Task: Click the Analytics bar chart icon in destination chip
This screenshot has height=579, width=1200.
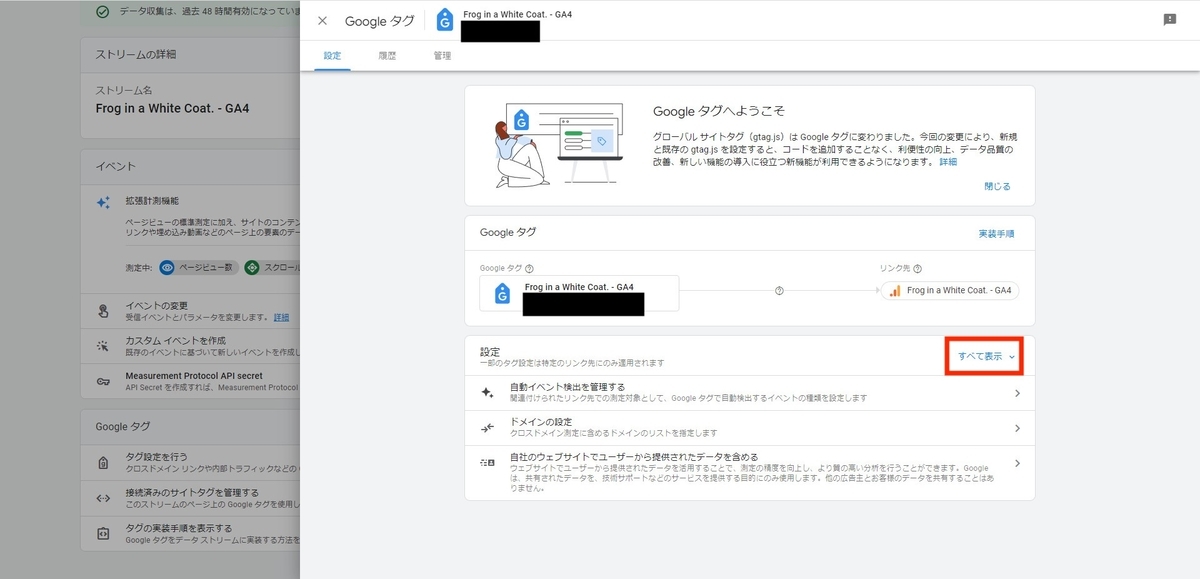Action: coord(895,290)
